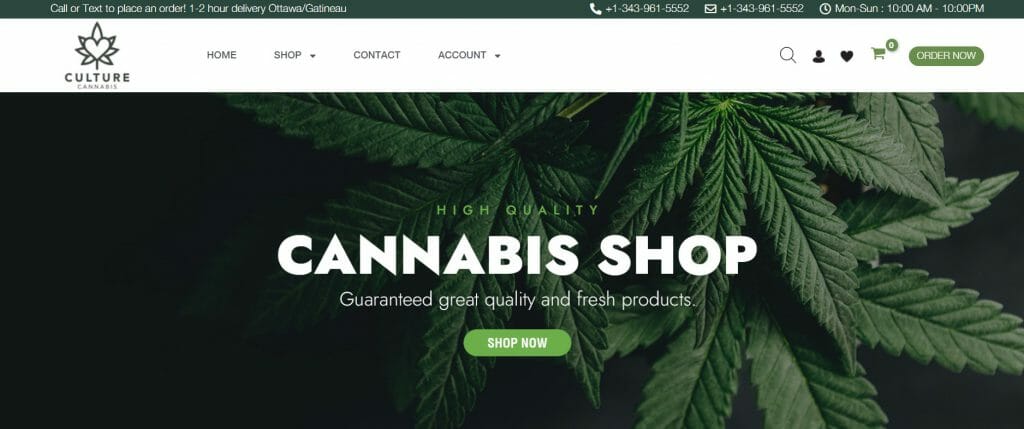The image size is (1024, 429).
Task: Click the phone icon in top bar
Action: tap(595, 8)
